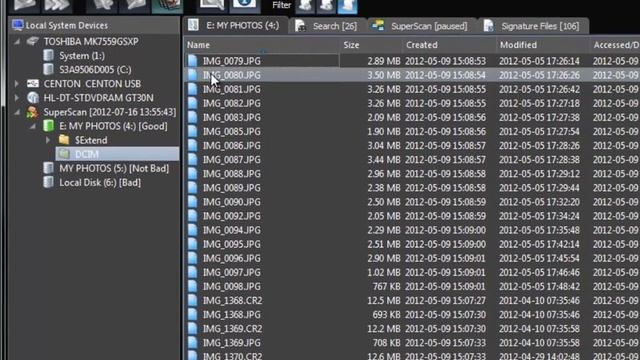
Task: Open the SuperScan [paused] tab
Action: click(x=422, y=26)
